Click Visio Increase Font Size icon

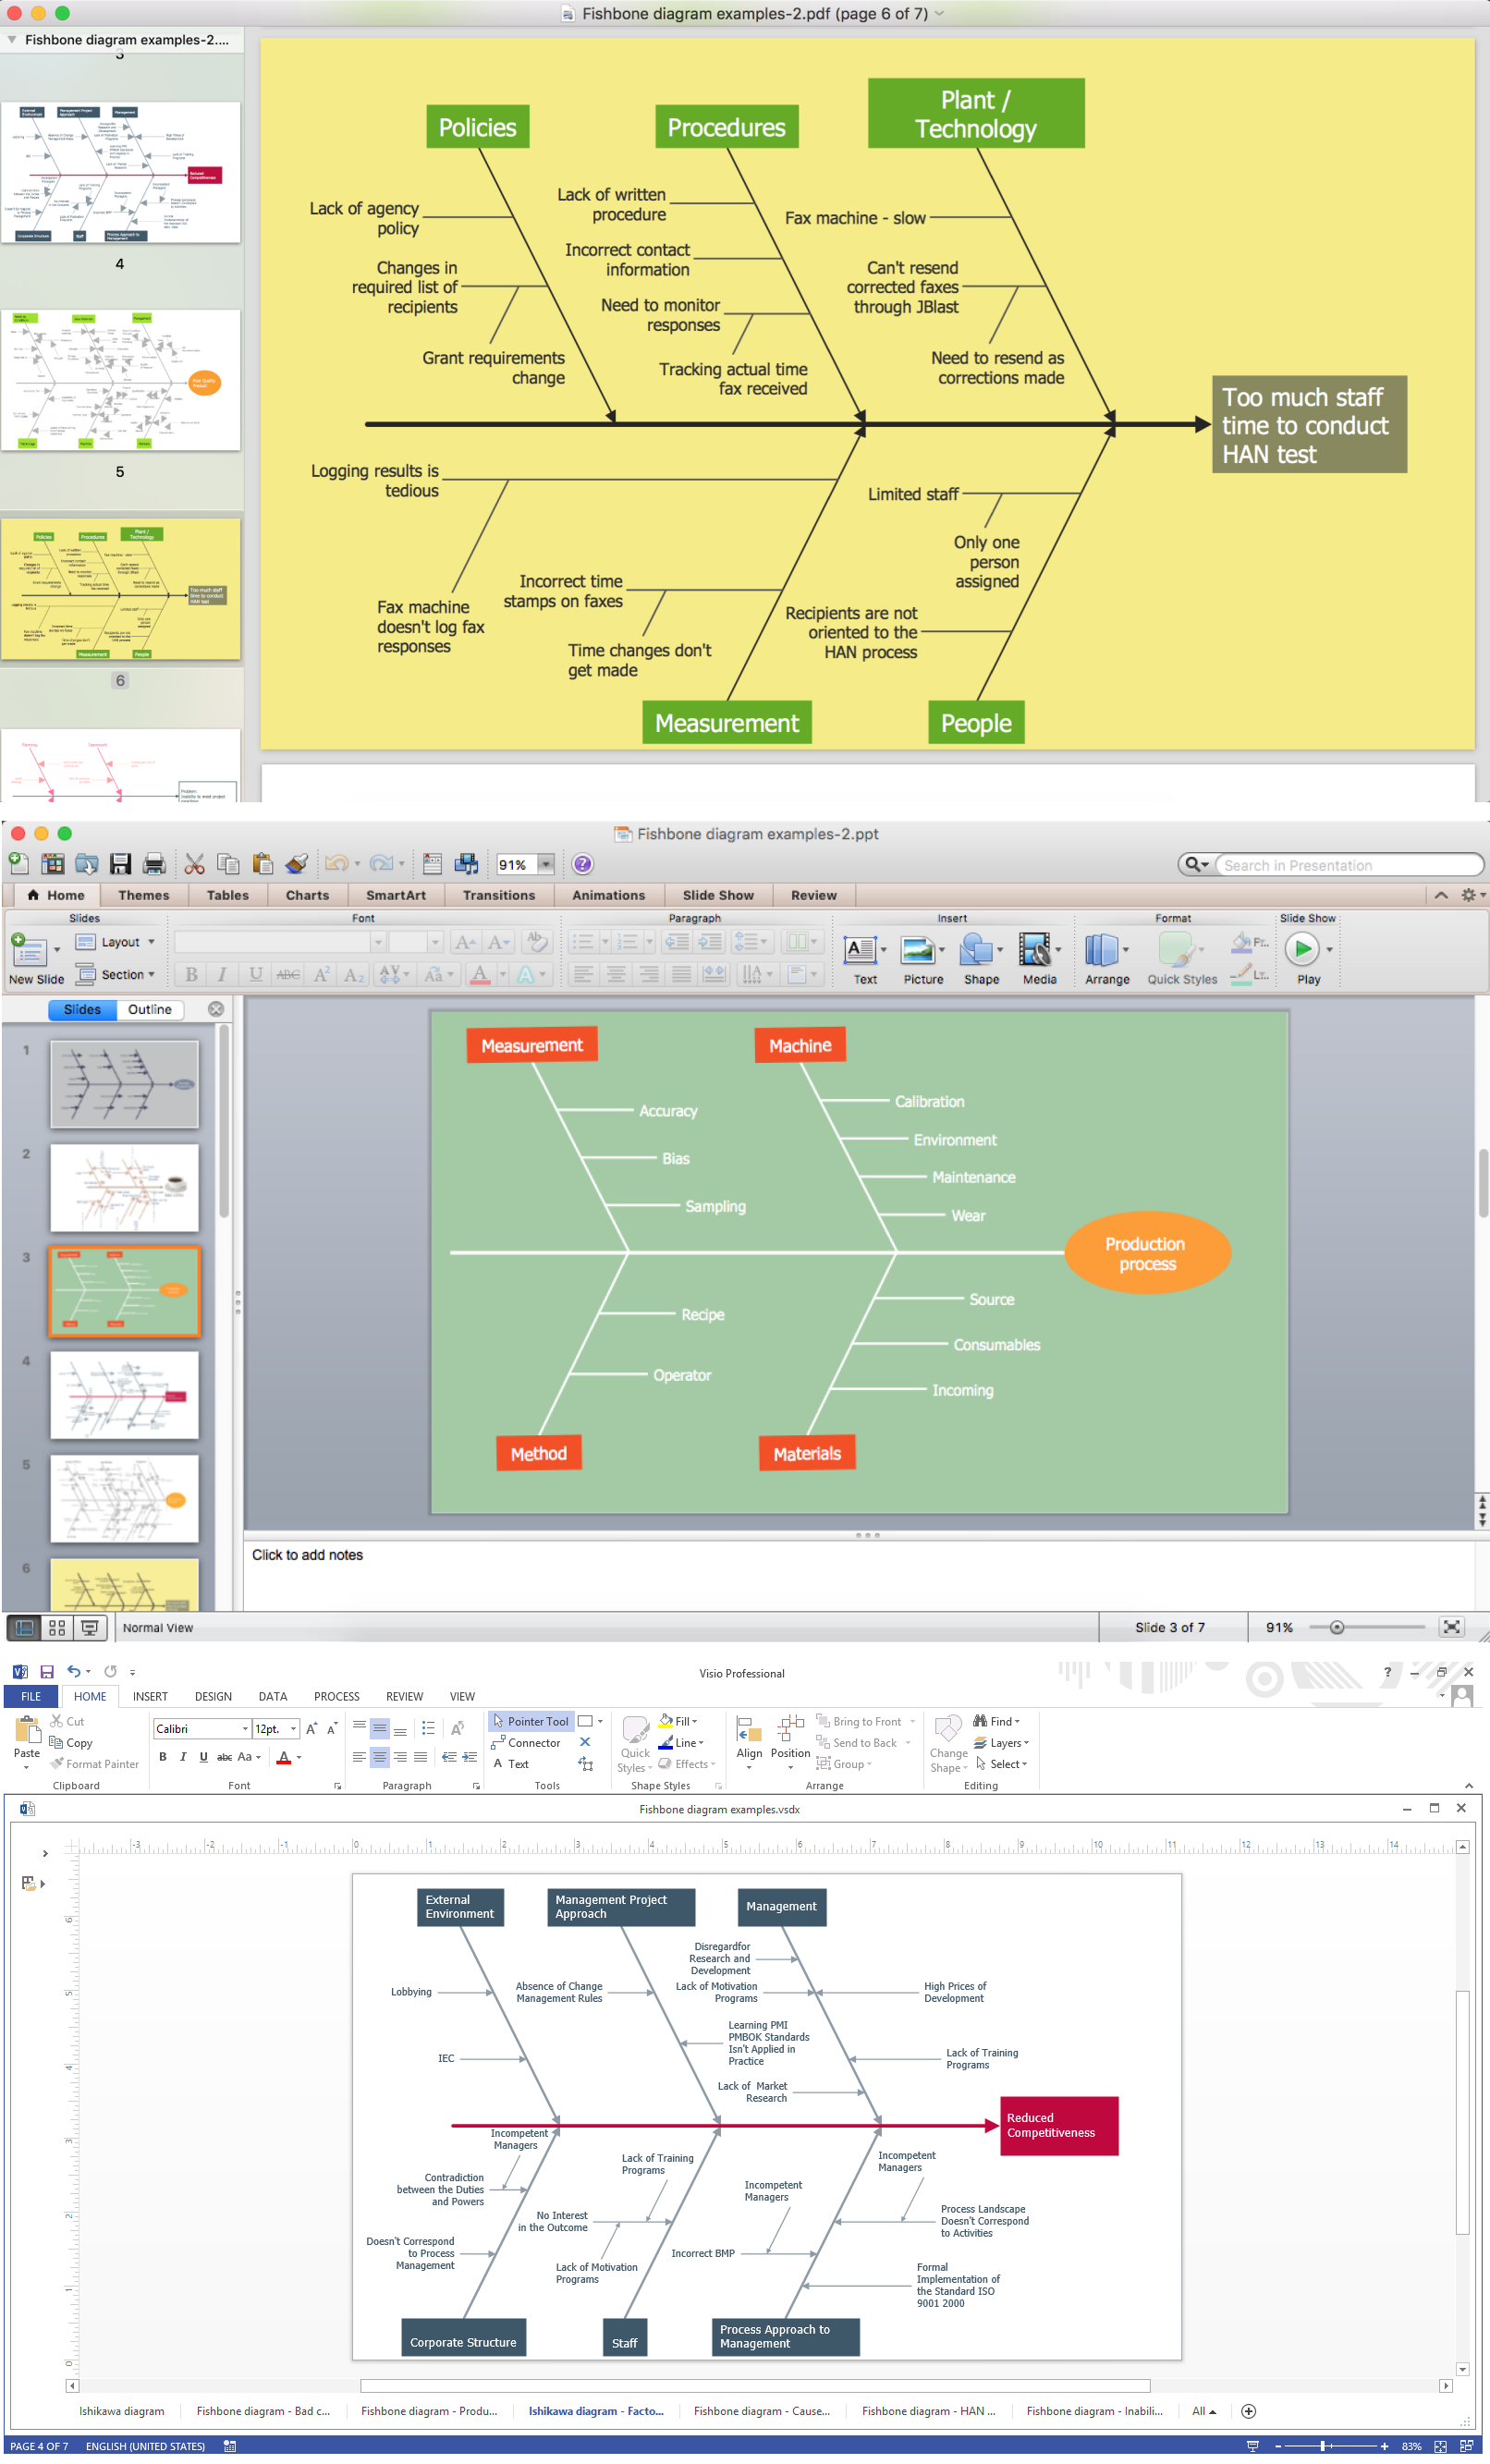[x=311, y=1729]
